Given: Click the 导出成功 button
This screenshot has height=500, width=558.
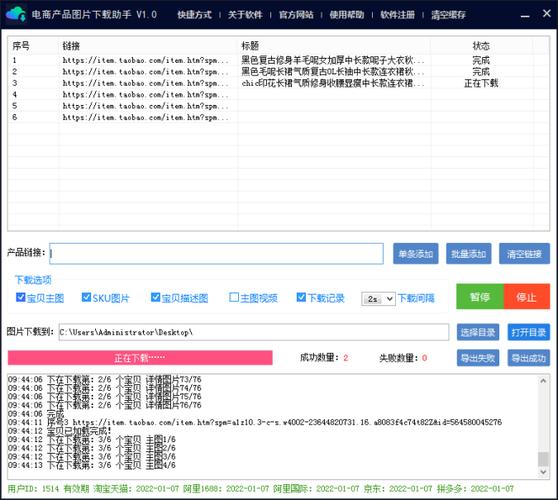Looking at the screenshot, I should click(529, 358).
